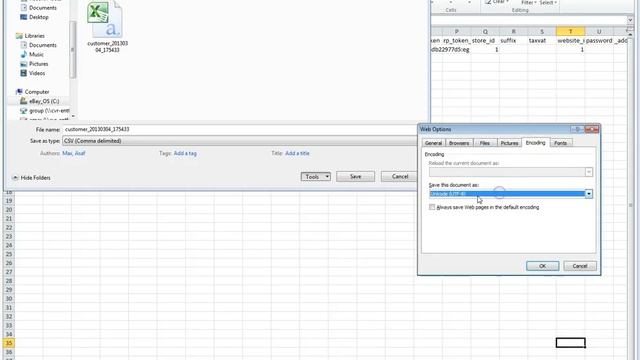The height and width of the screenshot is (360, 640).
Task: Click the suffix header cell
Action: pos(513,40)
